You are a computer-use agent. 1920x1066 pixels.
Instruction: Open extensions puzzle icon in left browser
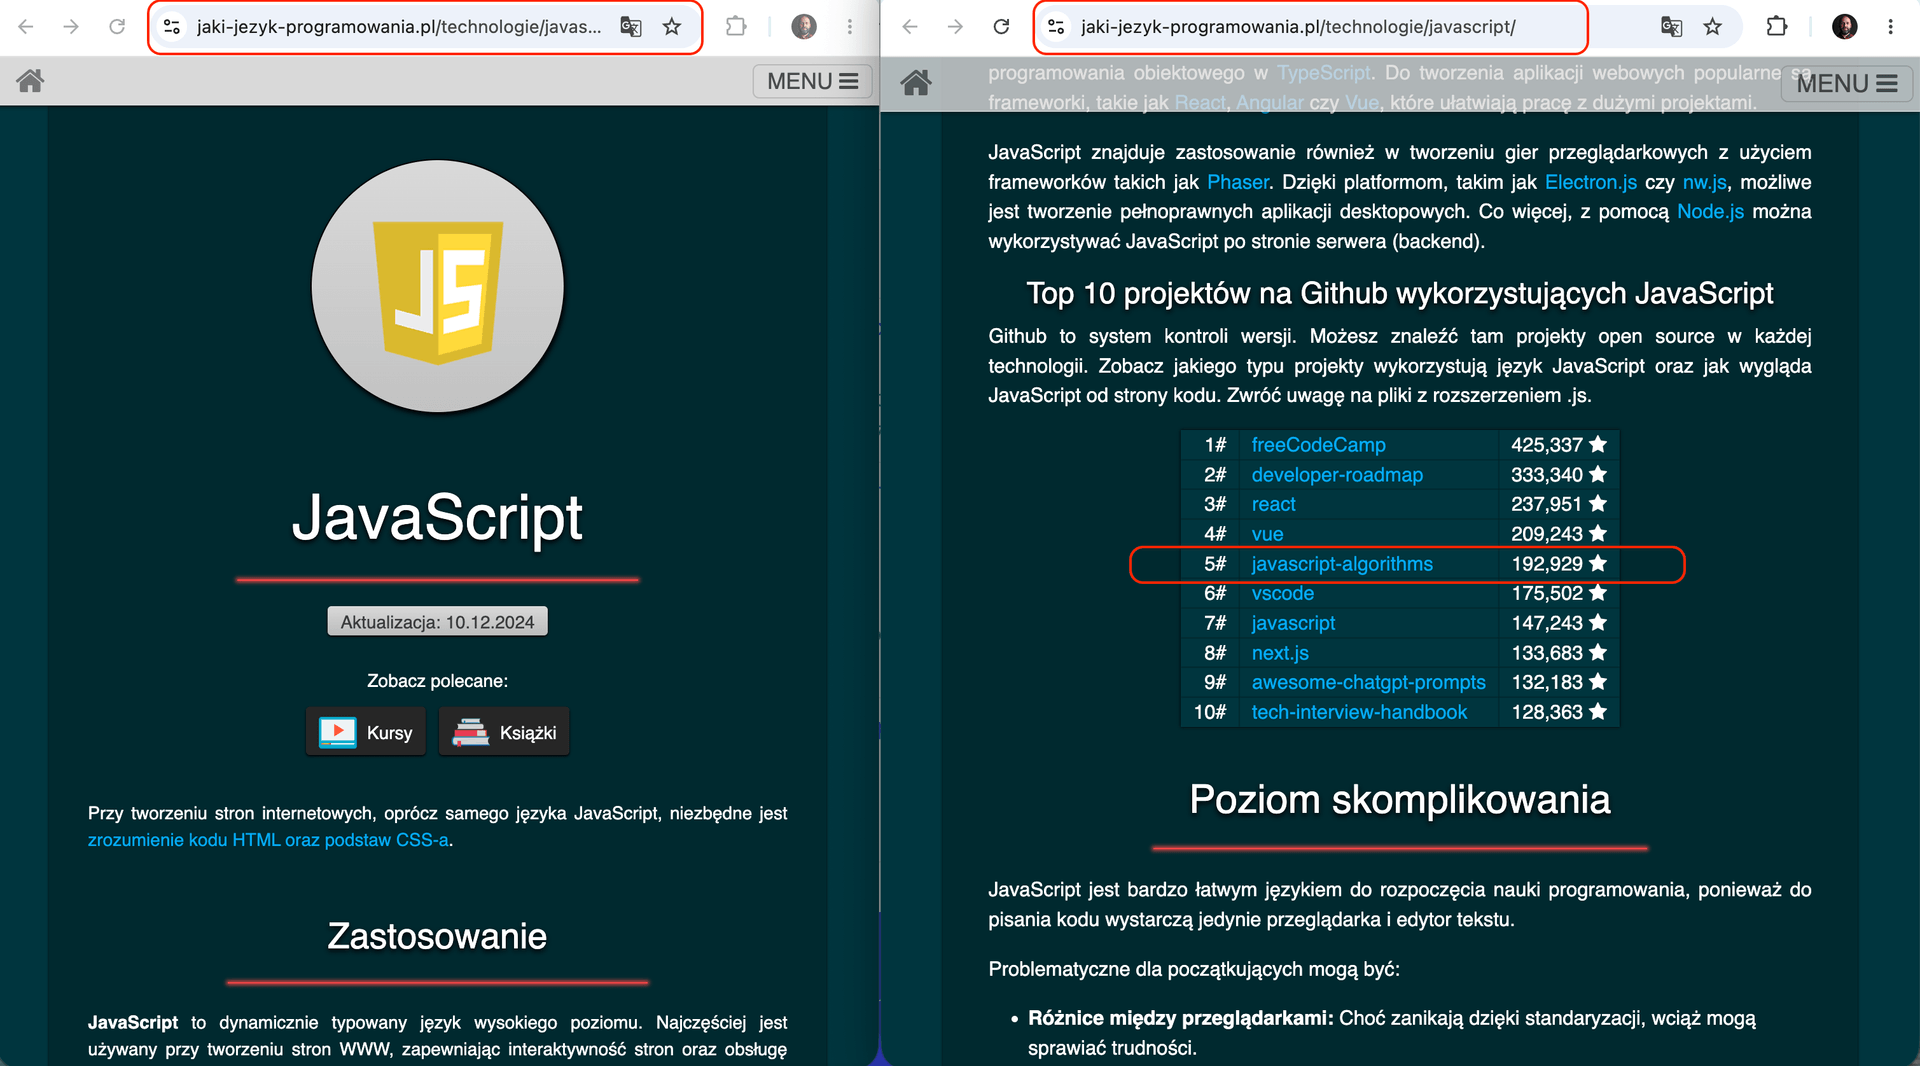click(737, 27)
